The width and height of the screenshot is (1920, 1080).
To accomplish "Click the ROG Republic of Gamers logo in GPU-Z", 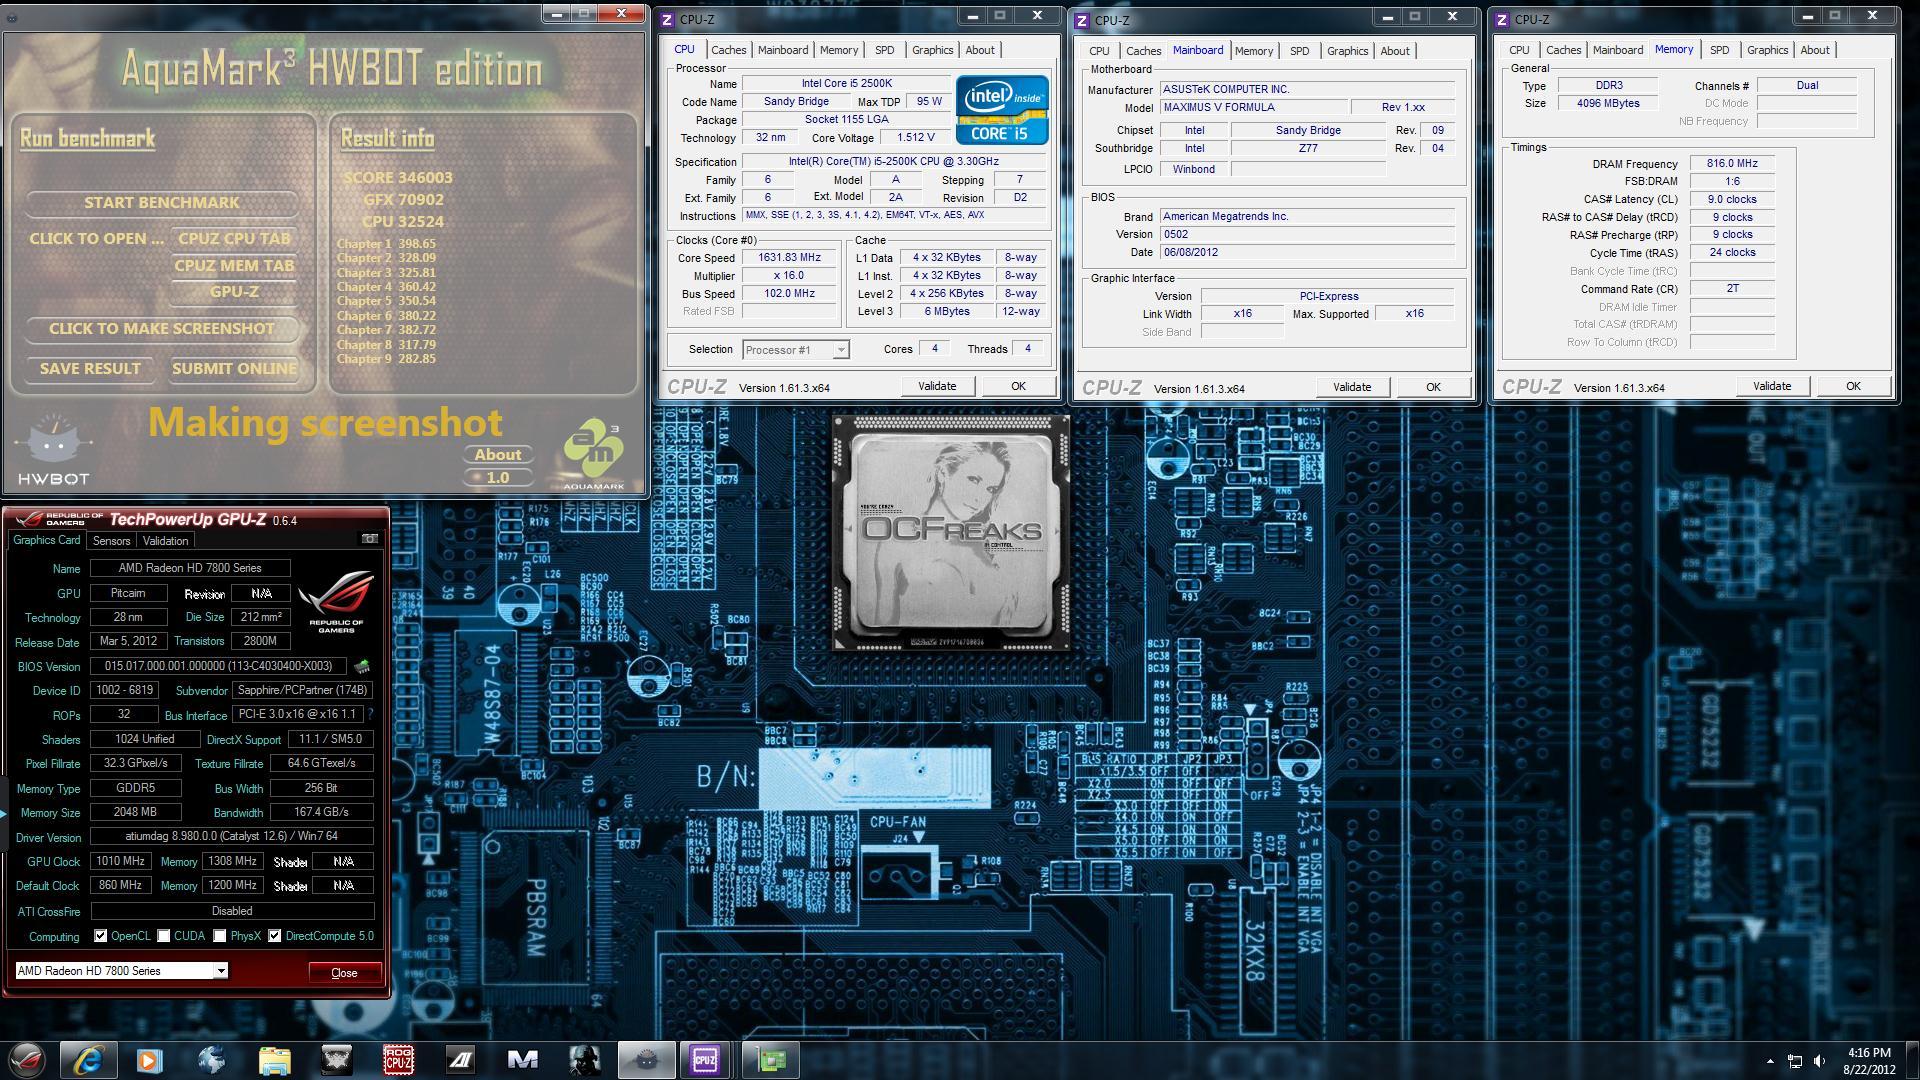I will click(x=338, y=603).
